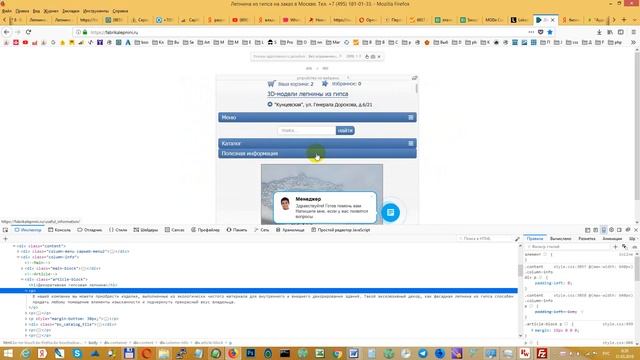Collapse the column-info div node
This screenshot has height=360, width=640.
pyautogui.click(x=18, y=257)
